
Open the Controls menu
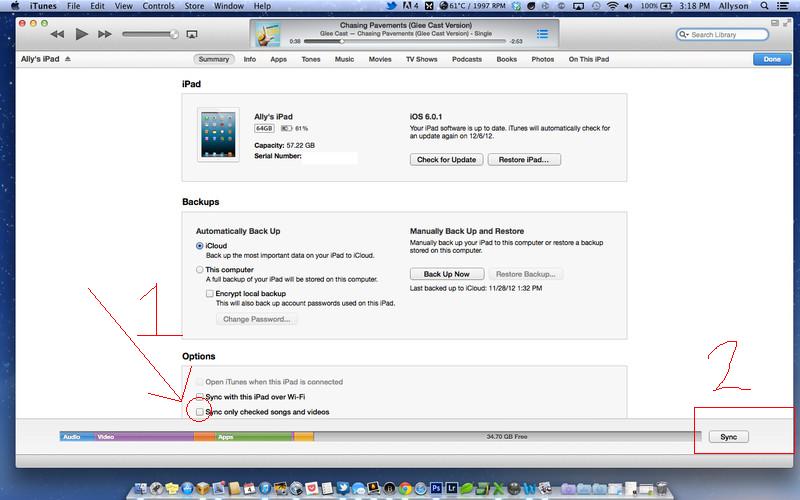[x=159, y=6]
